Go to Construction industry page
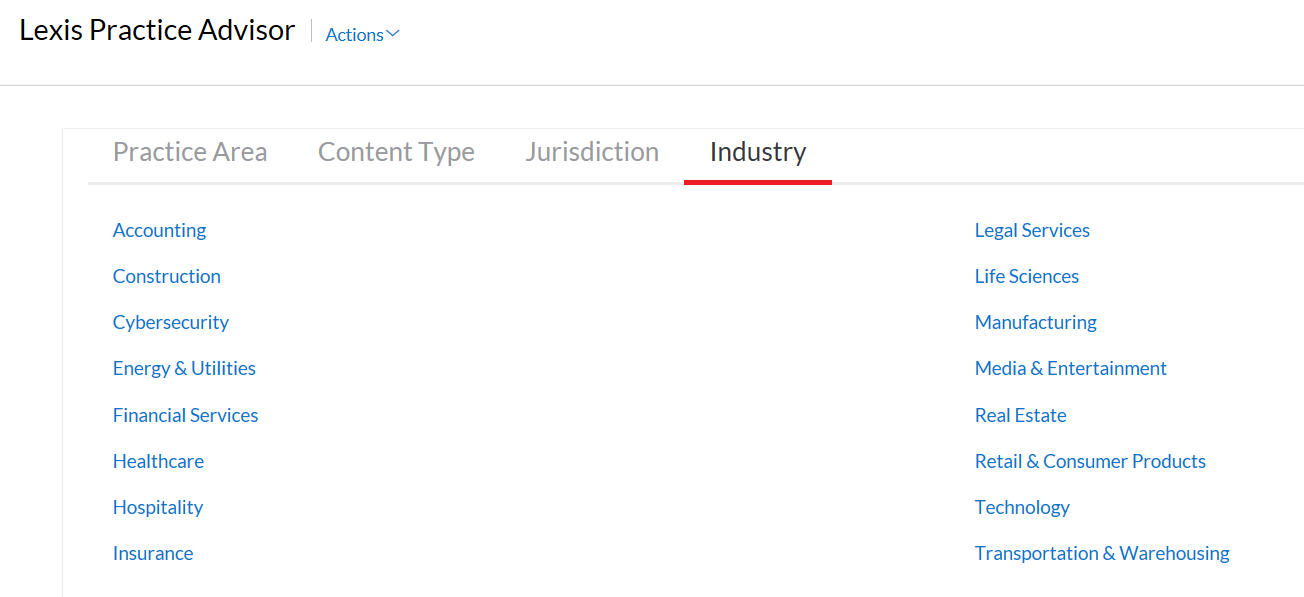 [x=166, y=276]
